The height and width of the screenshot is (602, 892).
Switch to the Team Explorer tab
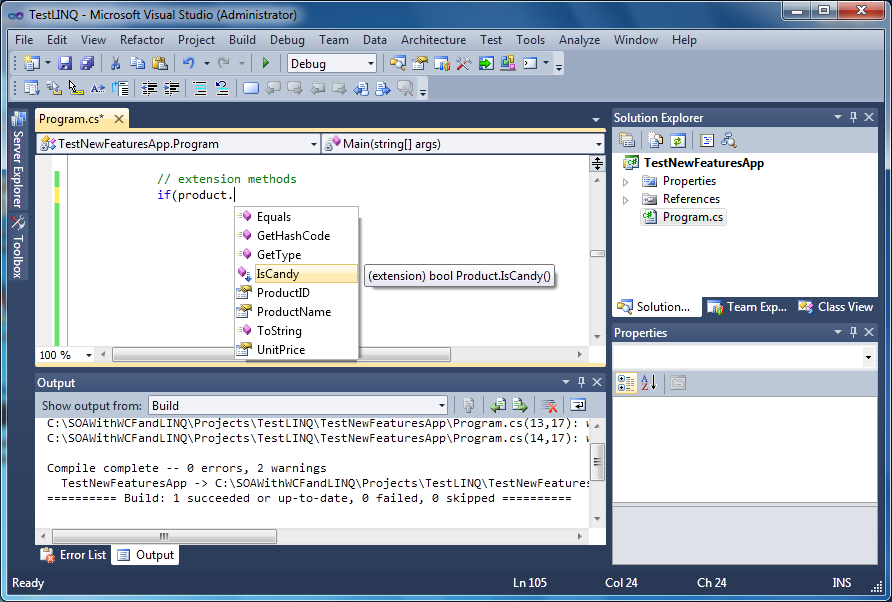[748, 307]
